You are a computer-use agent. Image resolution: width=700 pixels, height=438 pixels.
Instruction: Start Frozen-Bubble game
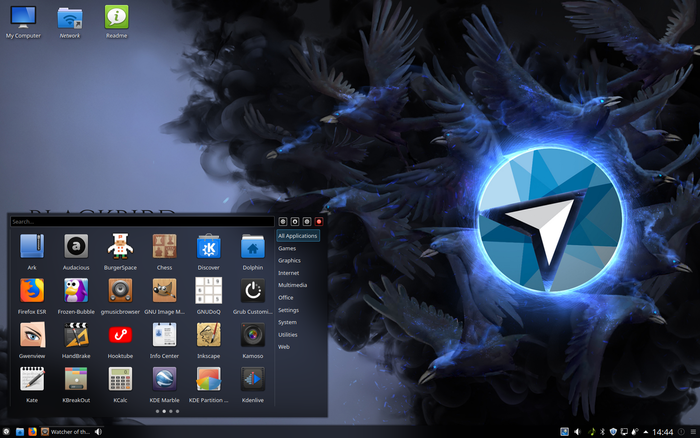click(x=76, y=296)
